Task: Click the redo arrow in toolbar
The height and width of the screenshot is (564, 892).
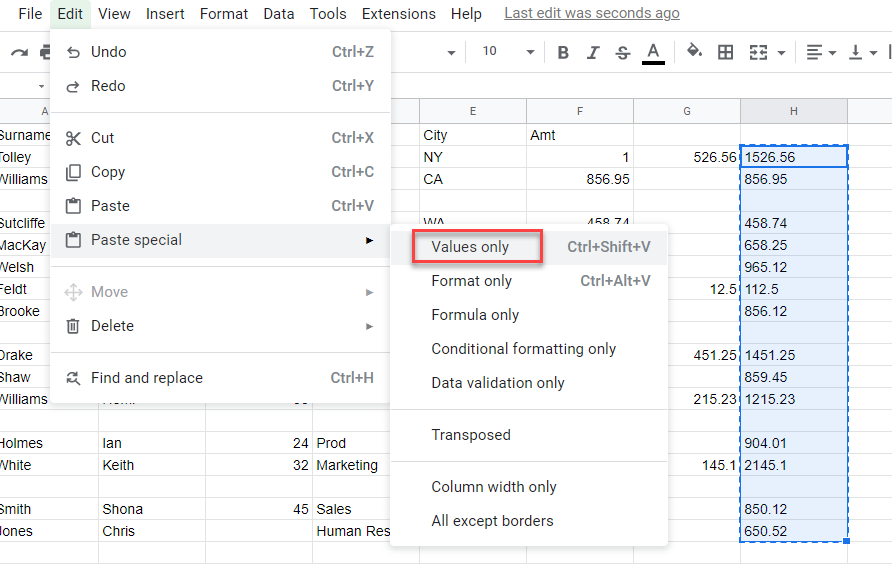Action: pos(19,52)
